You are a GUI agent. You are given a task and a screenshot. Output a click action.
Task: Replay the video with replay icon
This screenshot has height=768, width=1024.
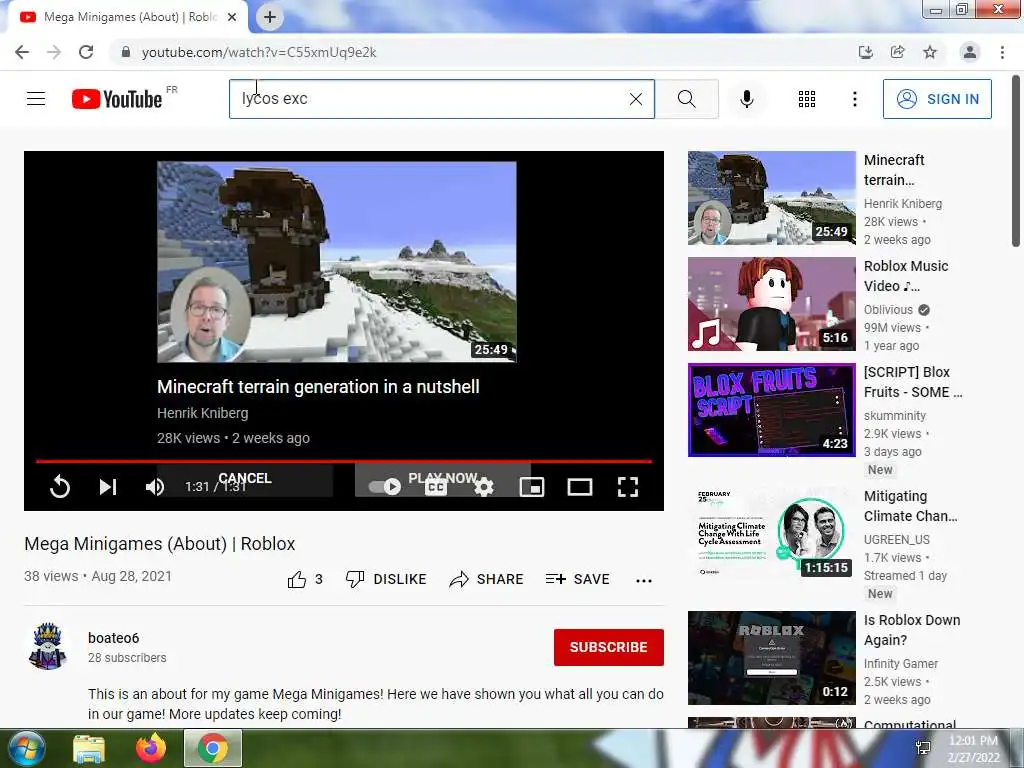point(59,487)
